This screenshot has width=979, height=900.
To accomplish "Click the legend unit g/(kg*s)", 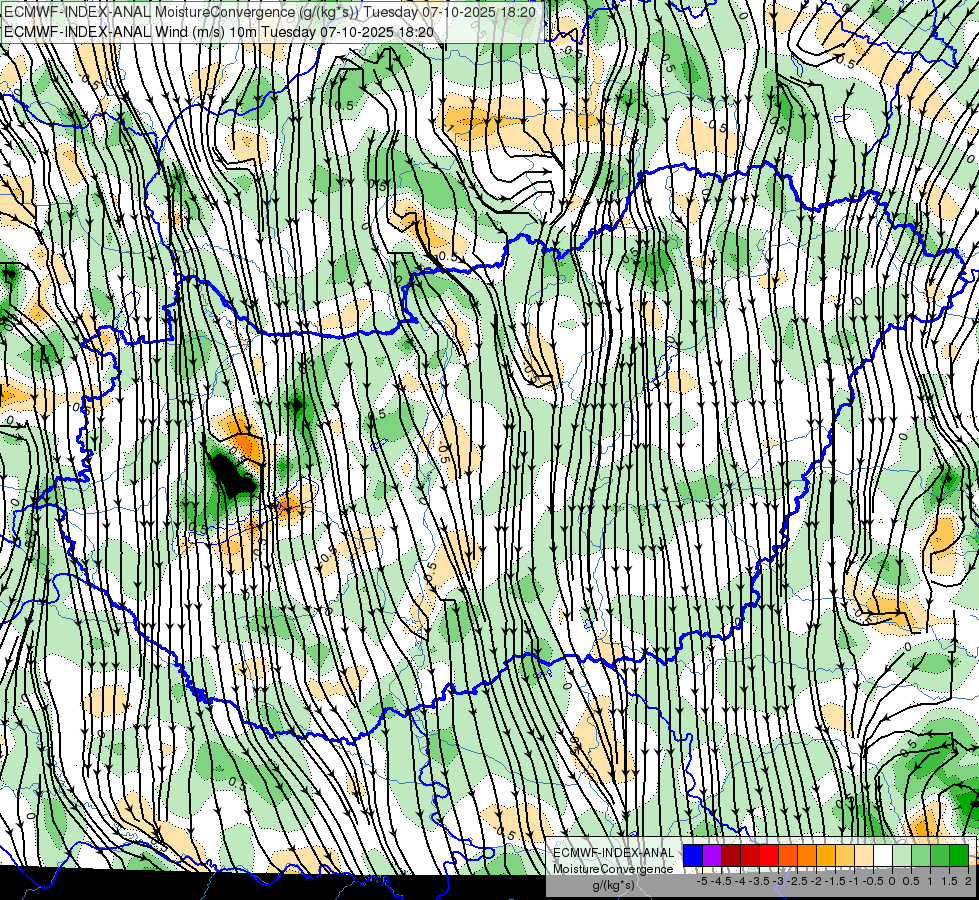I will [613, 885].
